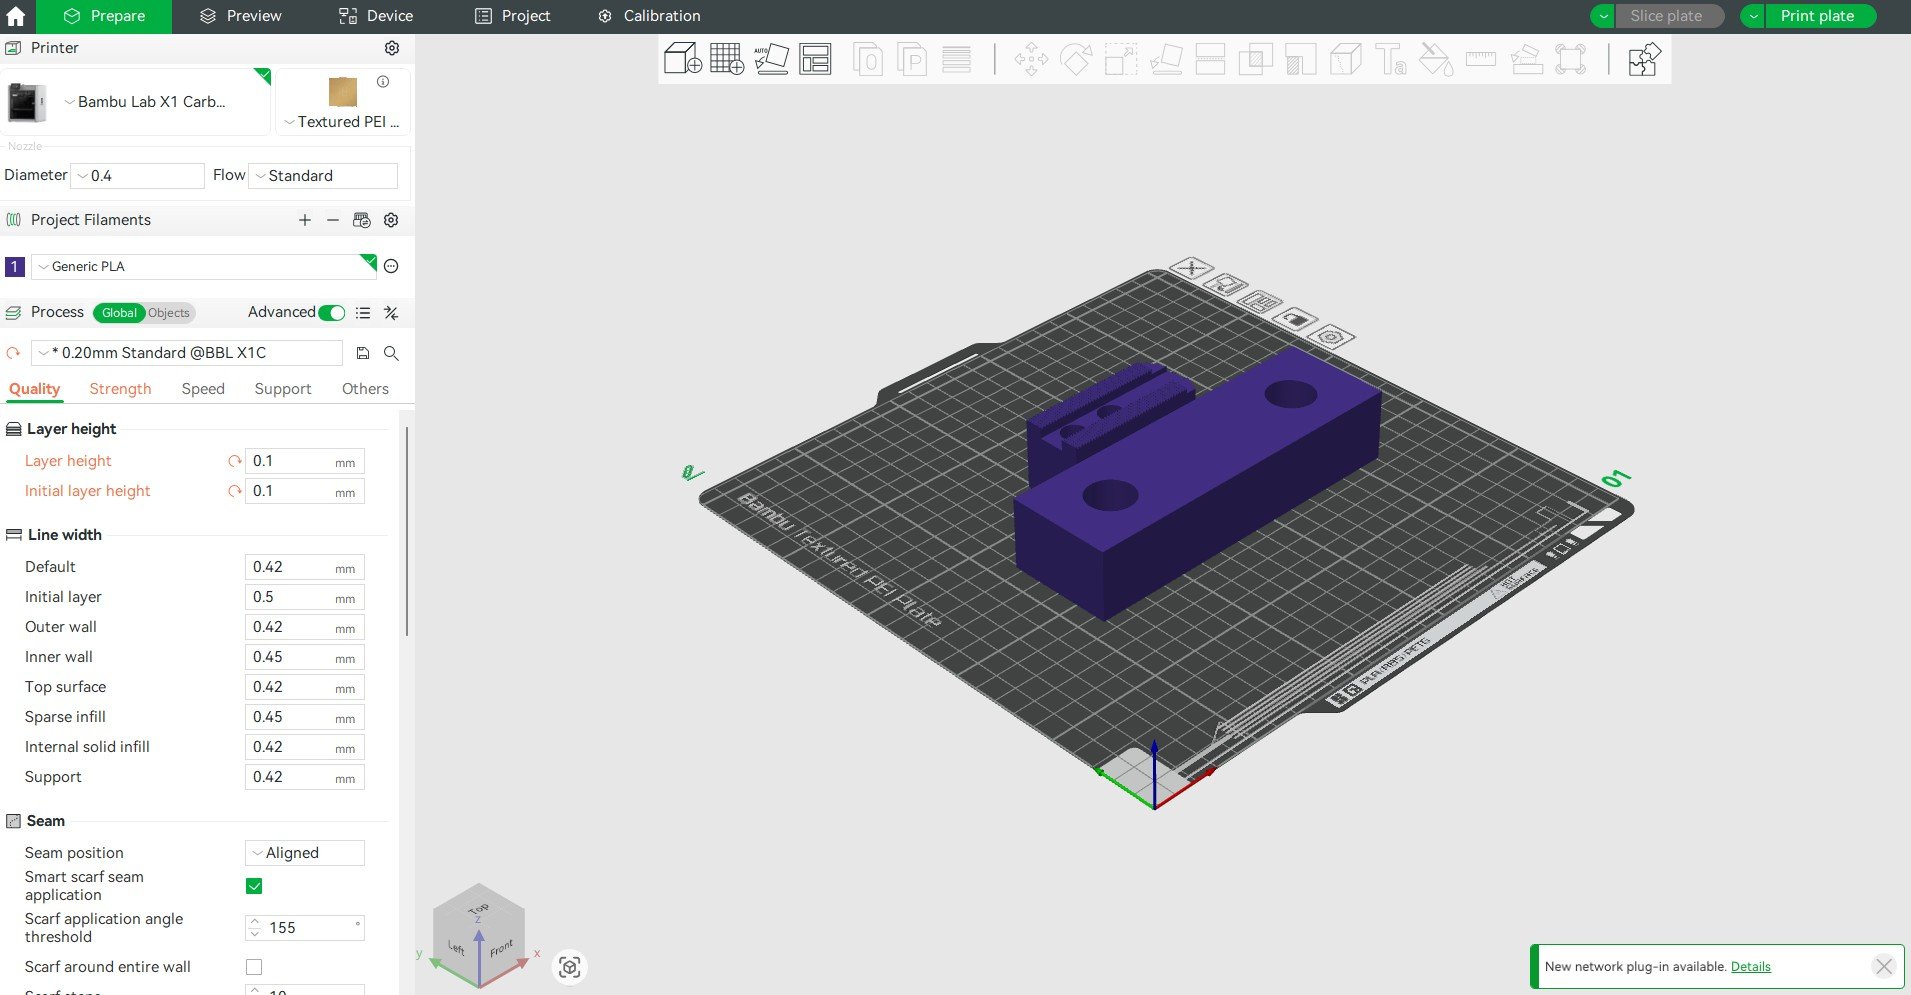Screen dimensions: 1911x995
Task: Open Details link in the plug-in notification
Action: click(1750, 966)
